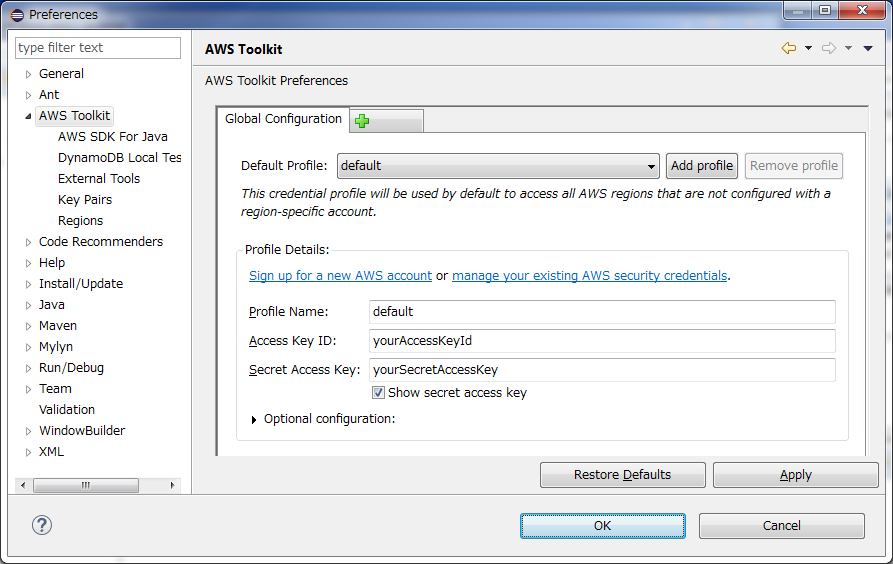Open Sign up for a new AWS account link

click(340, 276)
